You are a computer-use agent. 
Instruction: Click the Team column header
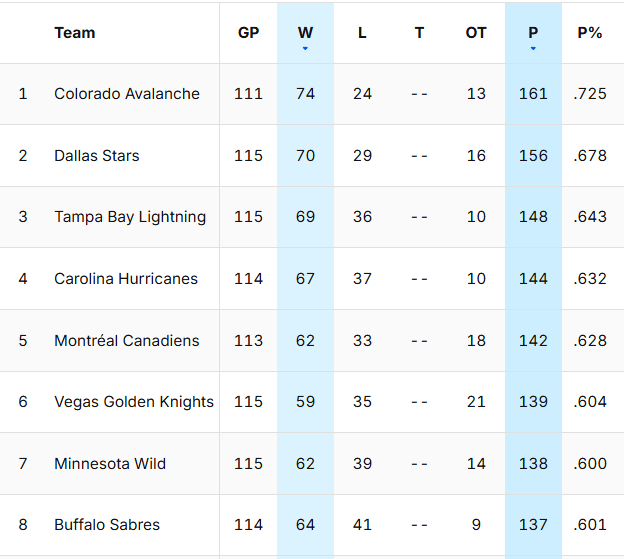click(75, 33)
